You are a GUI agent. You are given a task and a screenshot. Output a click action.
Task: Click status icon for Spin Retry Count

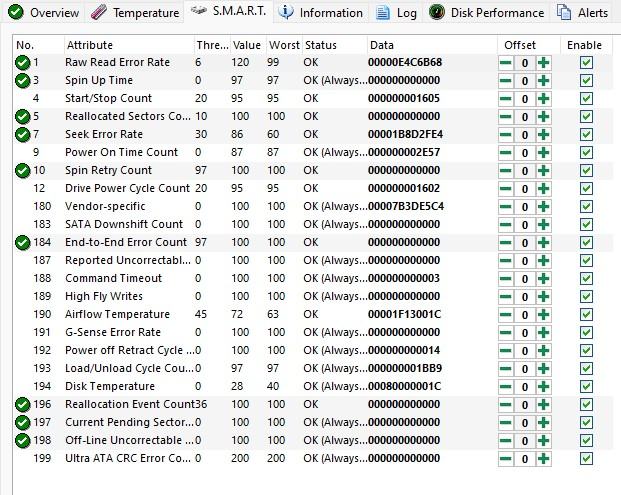(23, 170)
